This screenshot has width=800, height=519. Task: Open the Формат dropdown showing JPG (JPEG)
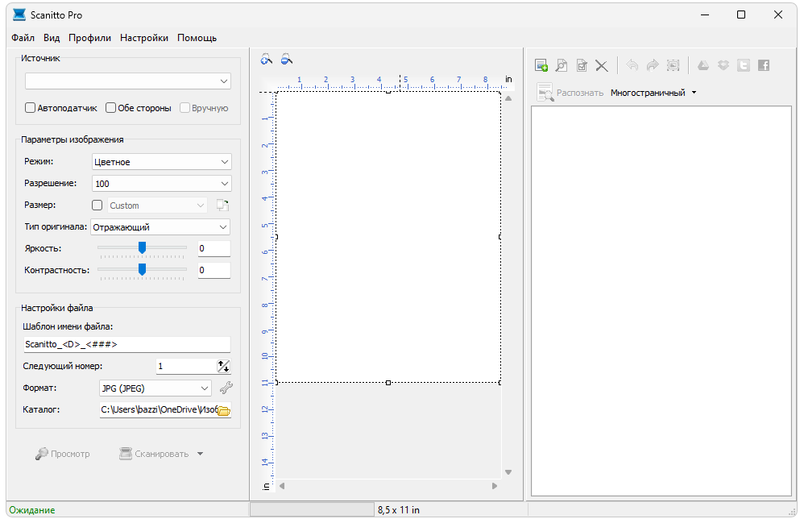coord(154,388)
